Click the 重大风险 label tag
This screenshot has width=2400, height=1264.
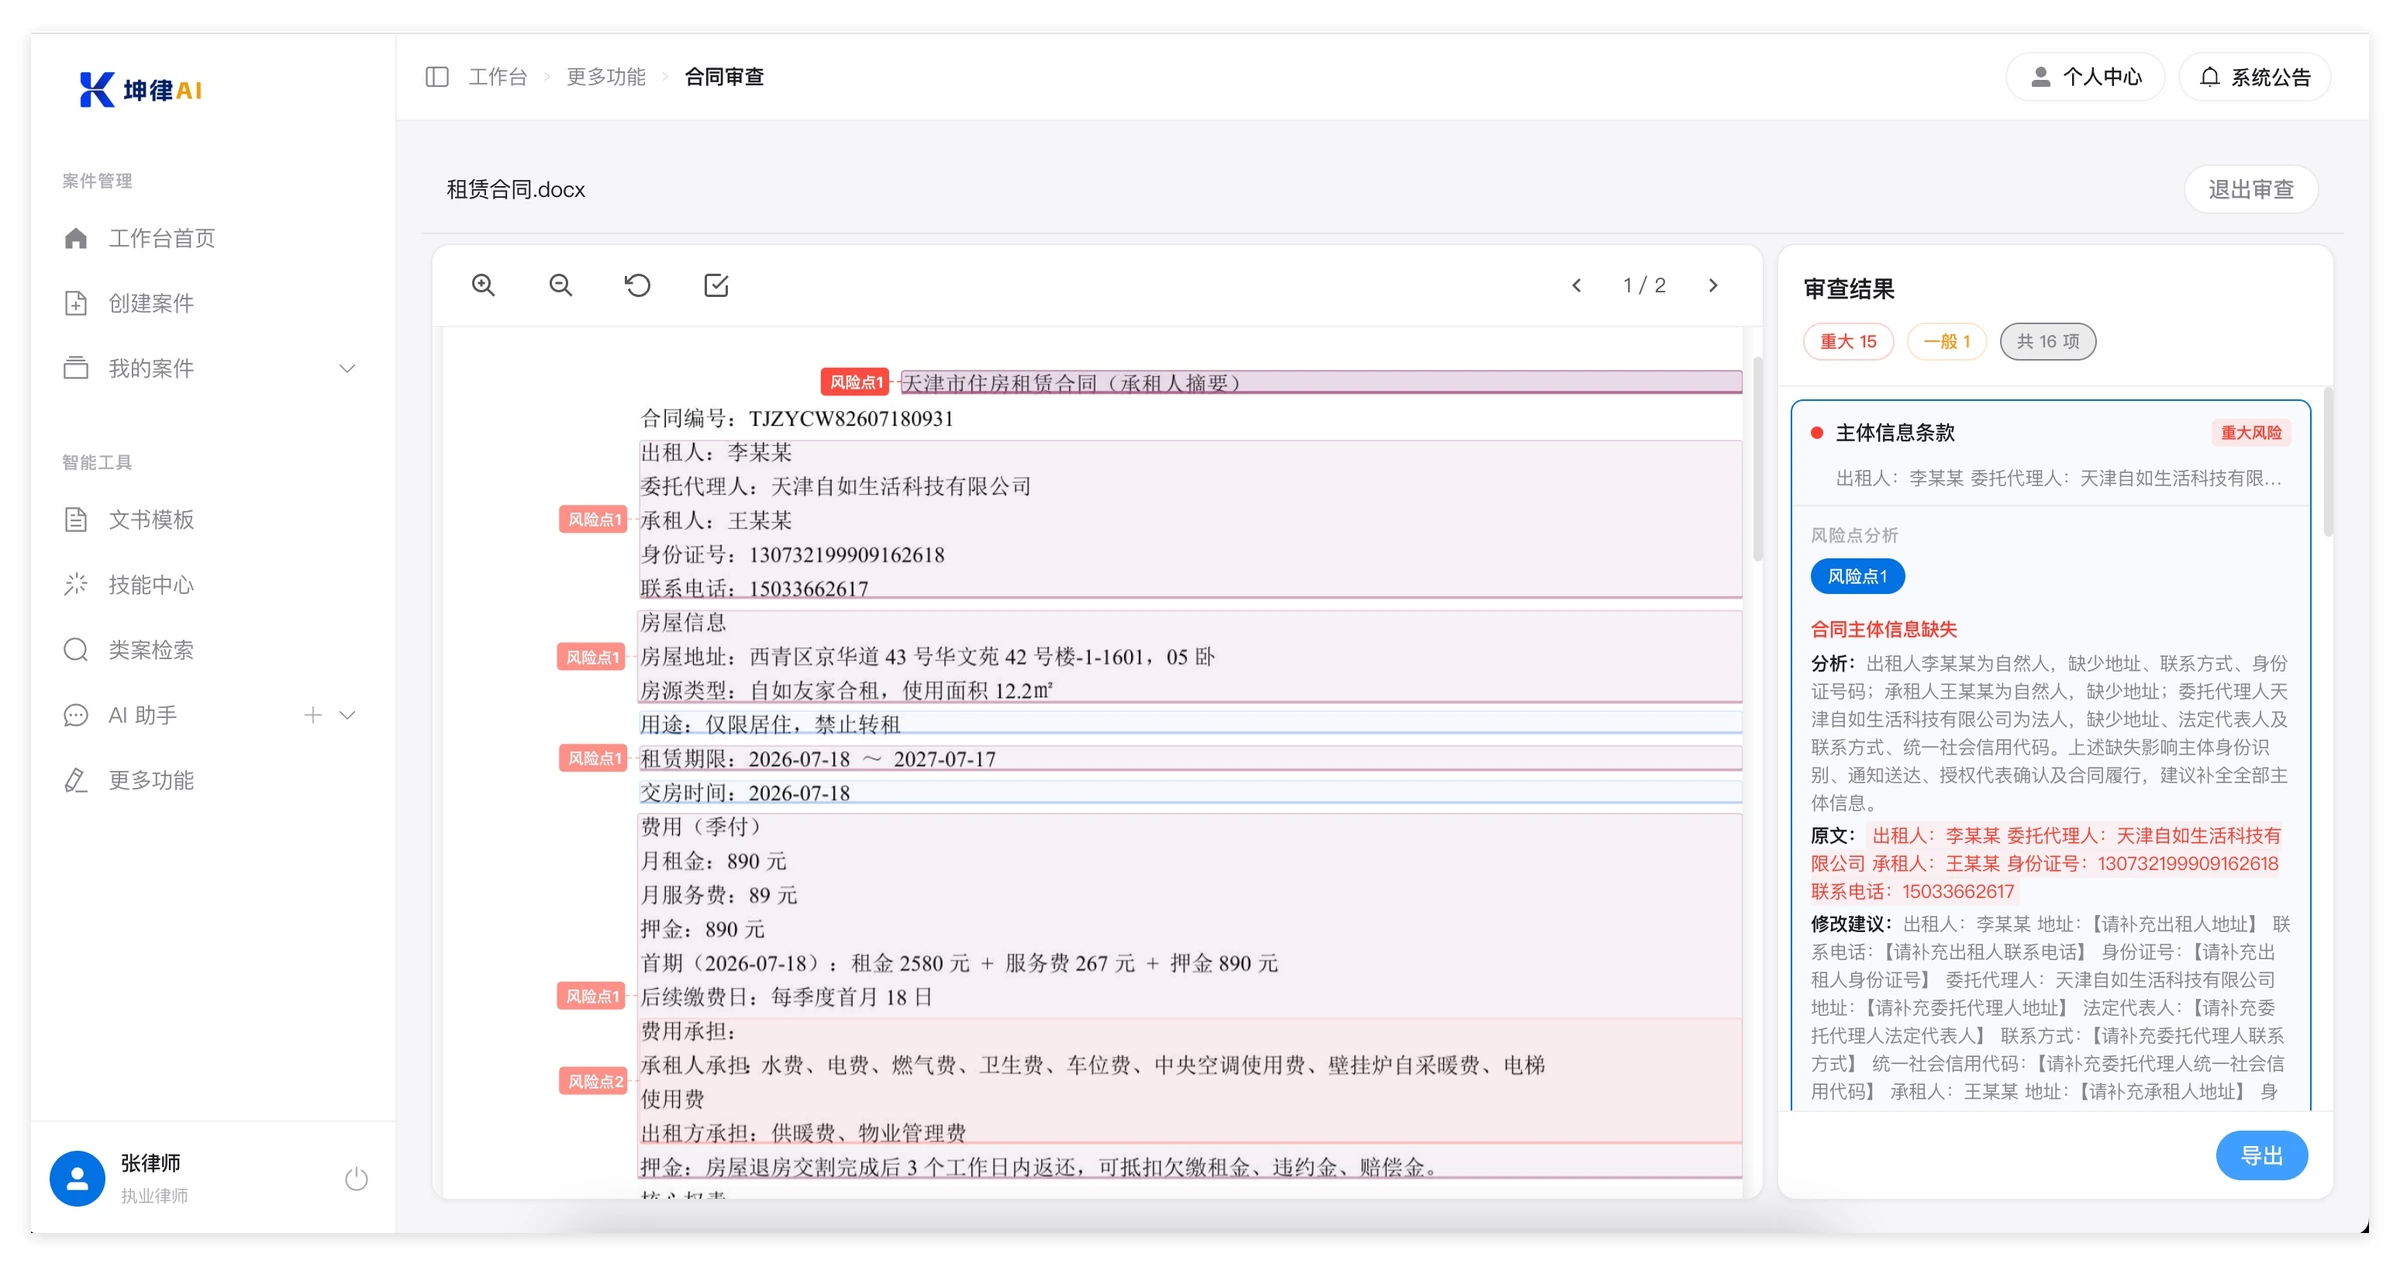(2251, 433)
